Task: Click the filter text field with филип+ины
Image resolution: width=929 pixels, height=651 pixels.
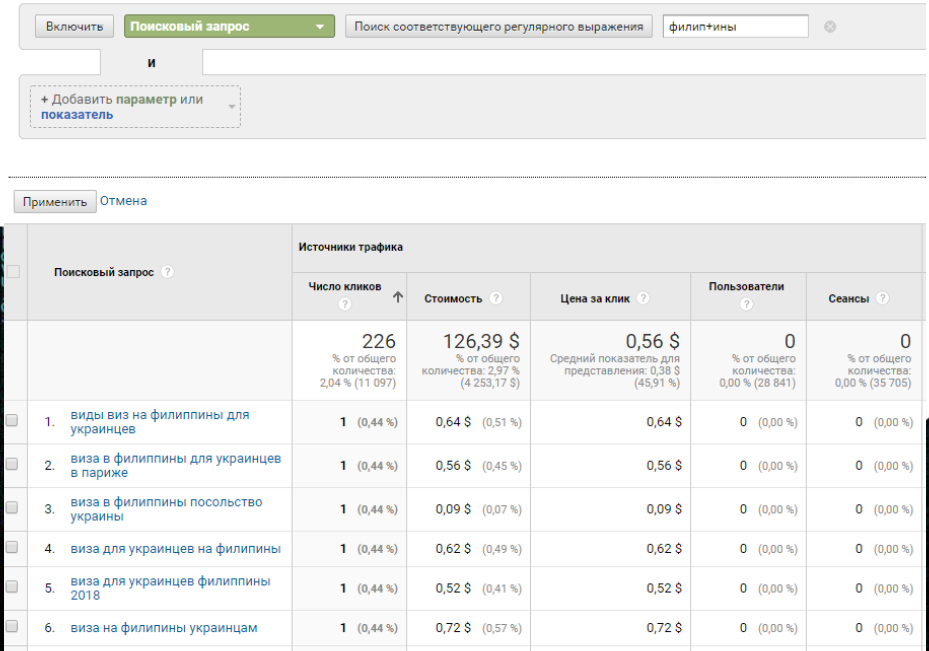Action: (734, 27)
